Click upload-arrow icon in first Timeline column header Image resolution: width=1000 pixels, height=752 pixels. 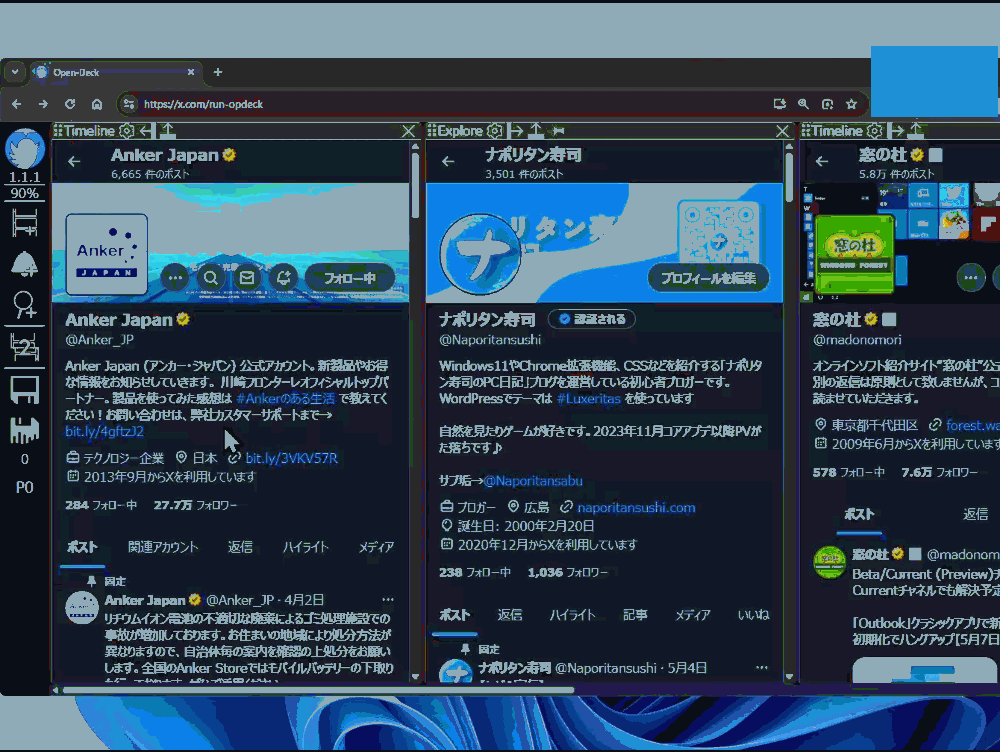tap(167, 131)
